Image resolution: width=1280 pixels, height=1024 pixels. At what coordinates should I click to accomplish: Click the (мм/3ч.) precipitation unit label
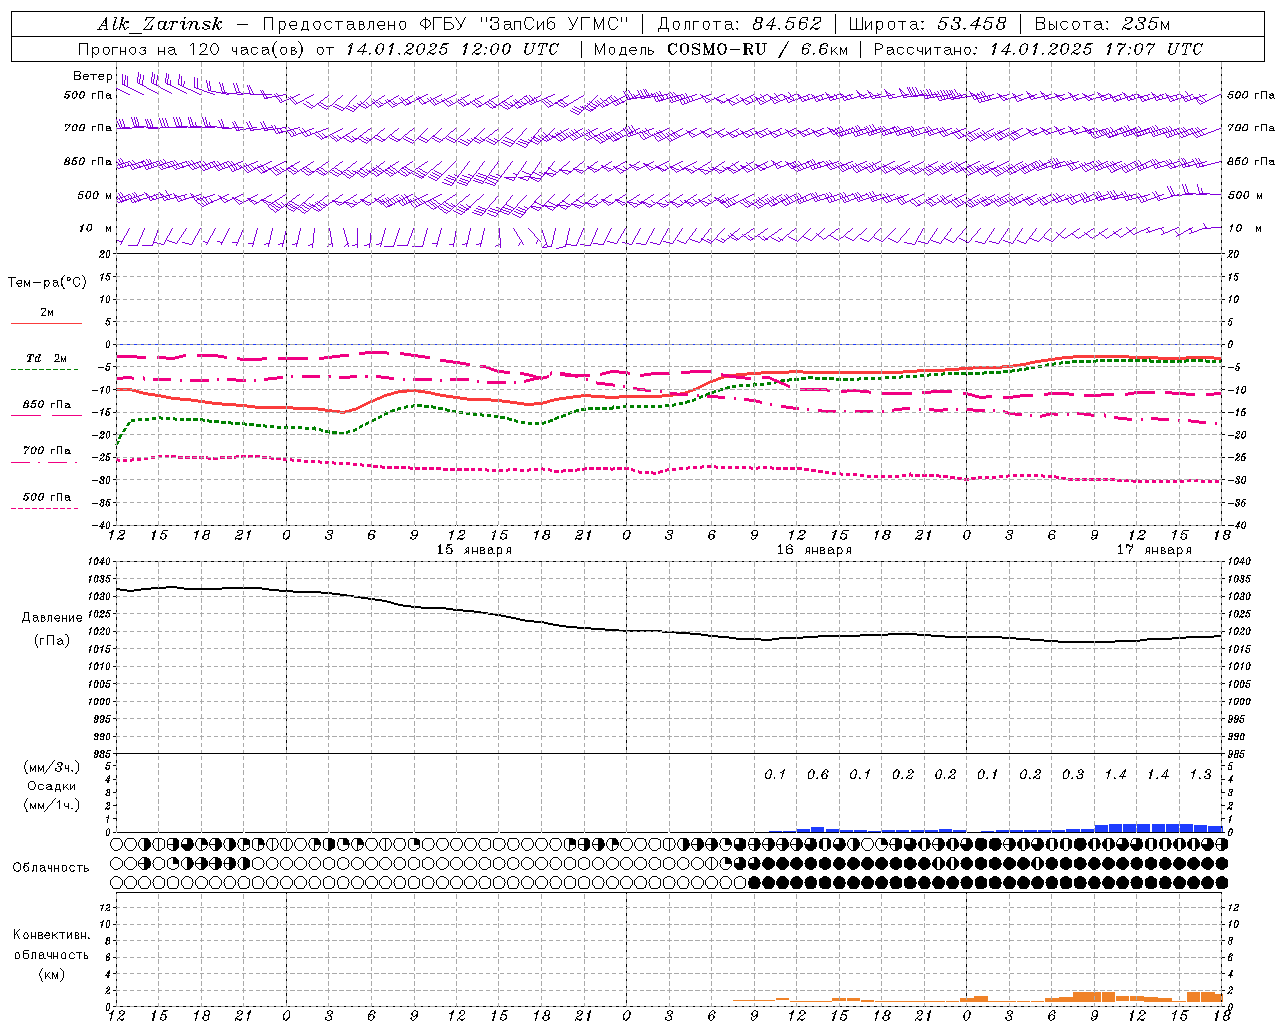(x=52, y=767)
